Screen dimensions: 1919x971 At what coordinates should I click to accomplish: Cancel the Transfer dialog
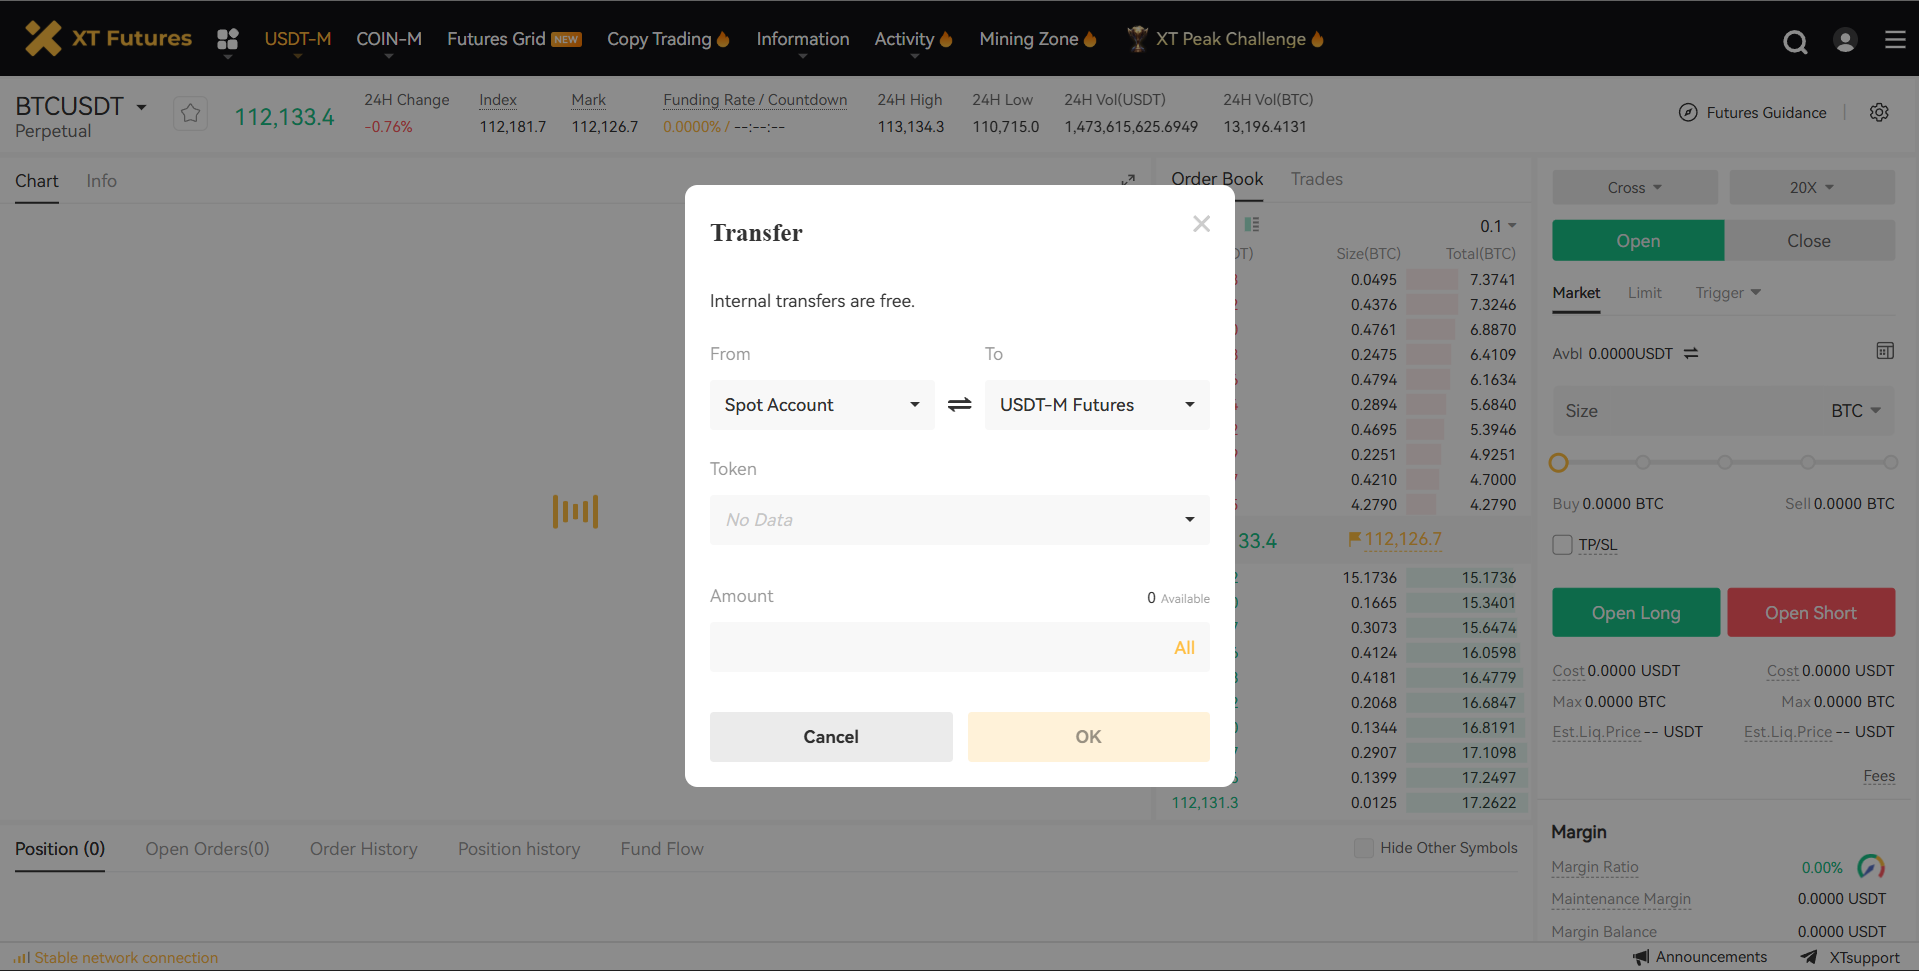tap(830, 737)
